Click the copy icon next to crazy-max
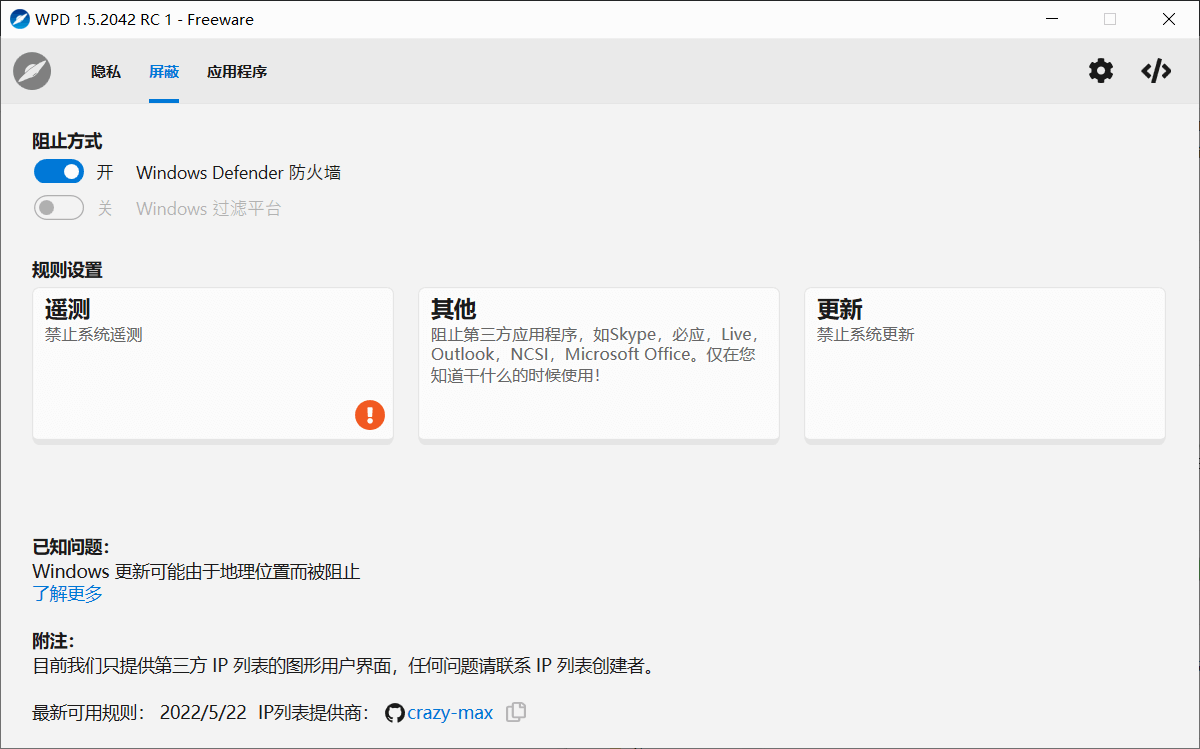 coord(516,712)
